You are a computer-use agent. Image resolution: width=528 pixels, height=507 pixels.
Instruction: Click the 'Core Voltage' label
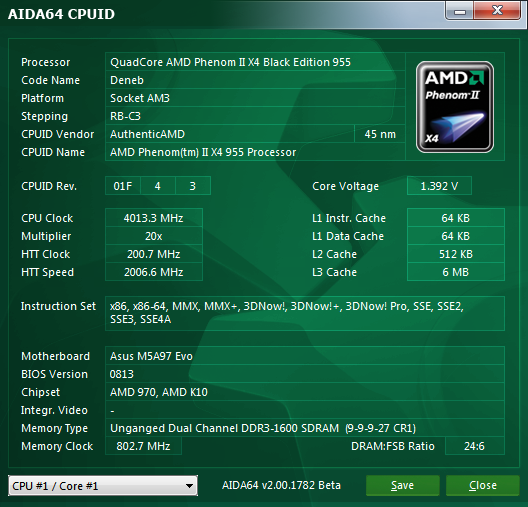345,186
